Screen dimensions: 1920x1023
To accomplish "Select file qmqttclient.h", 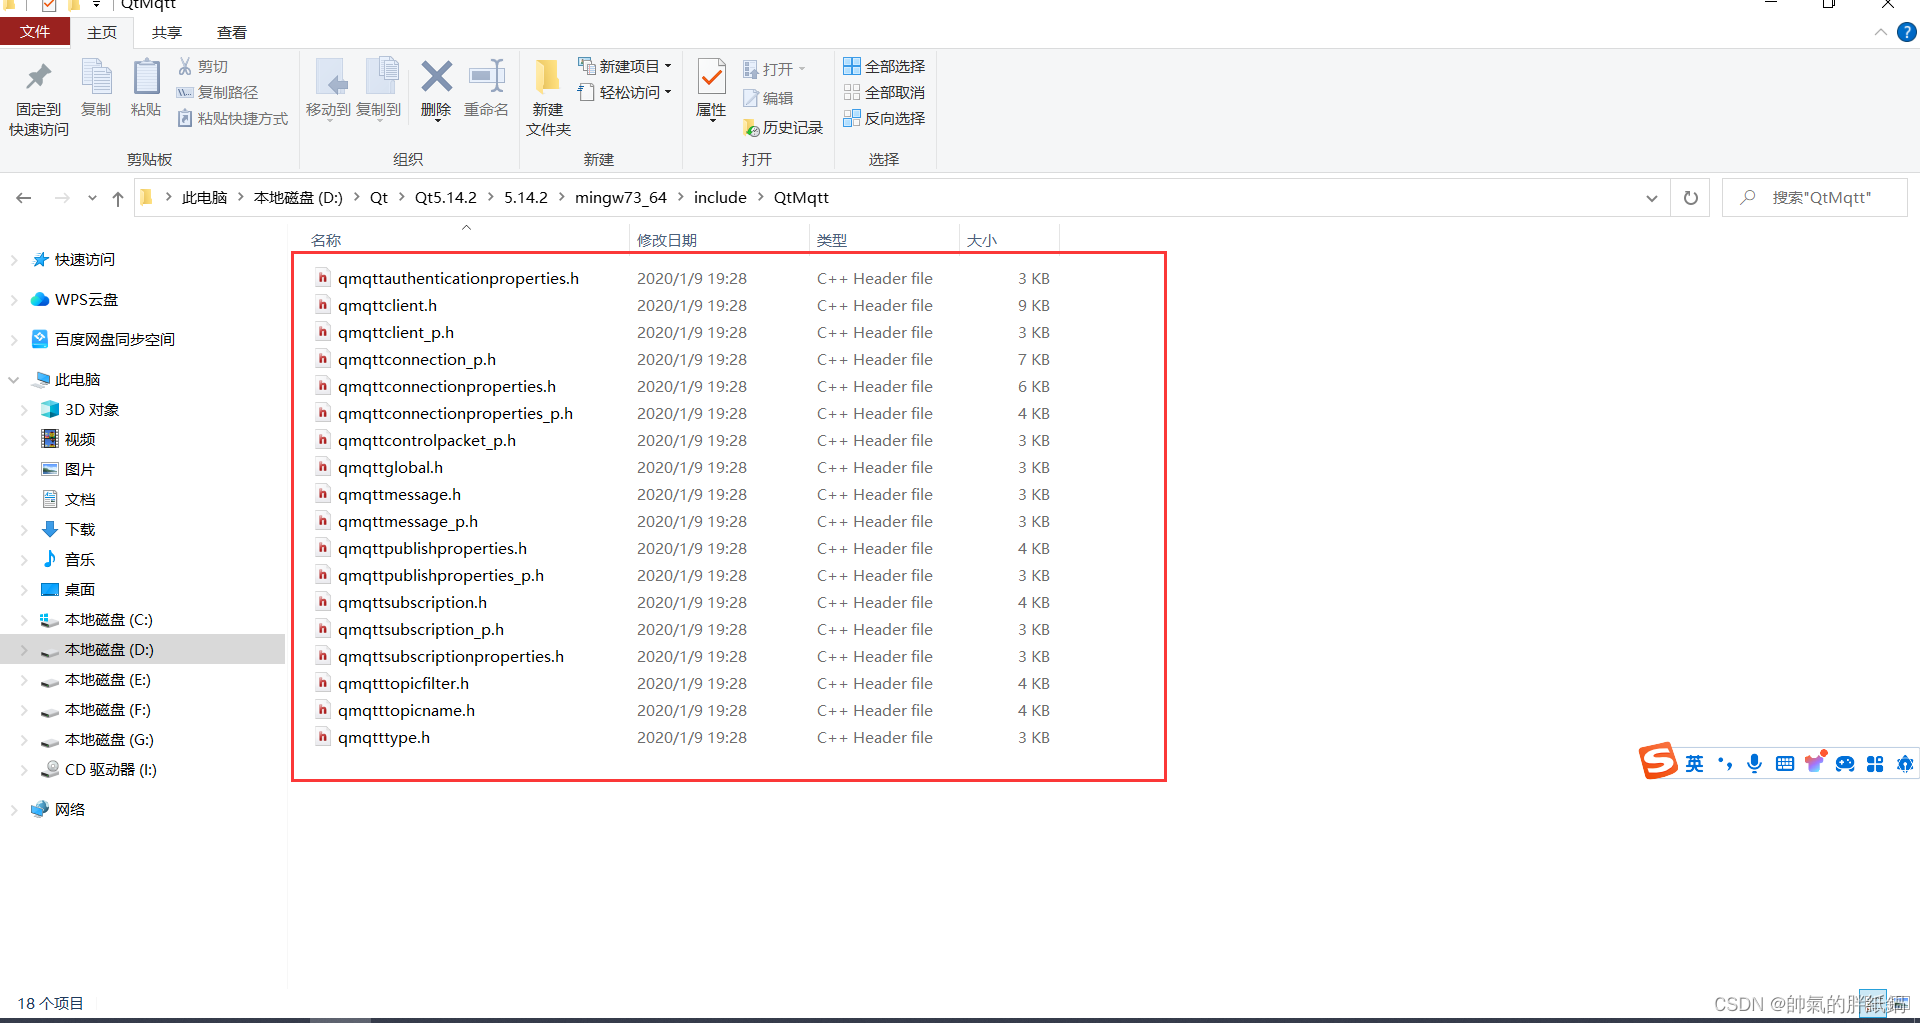I will click(x=387, y=306).
